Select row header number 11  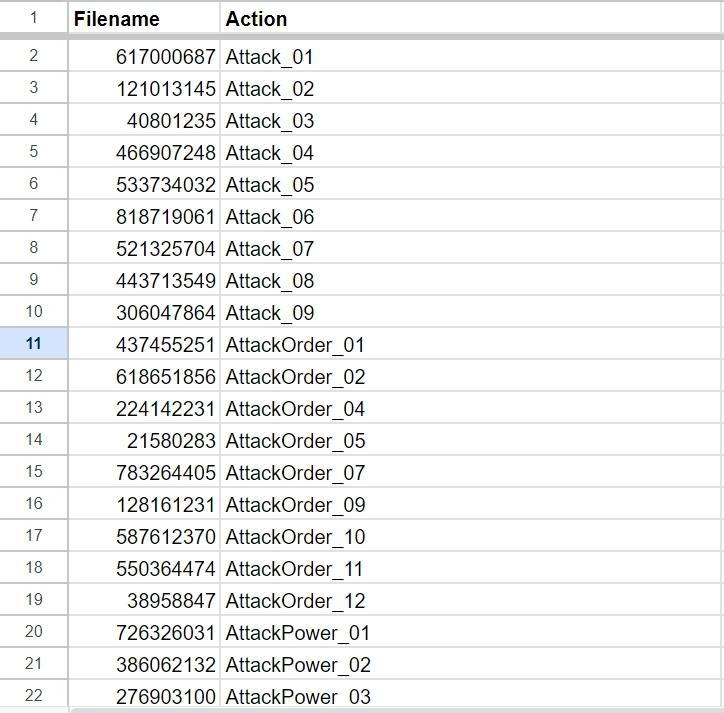pyautogui.click(x=34, y=344)
